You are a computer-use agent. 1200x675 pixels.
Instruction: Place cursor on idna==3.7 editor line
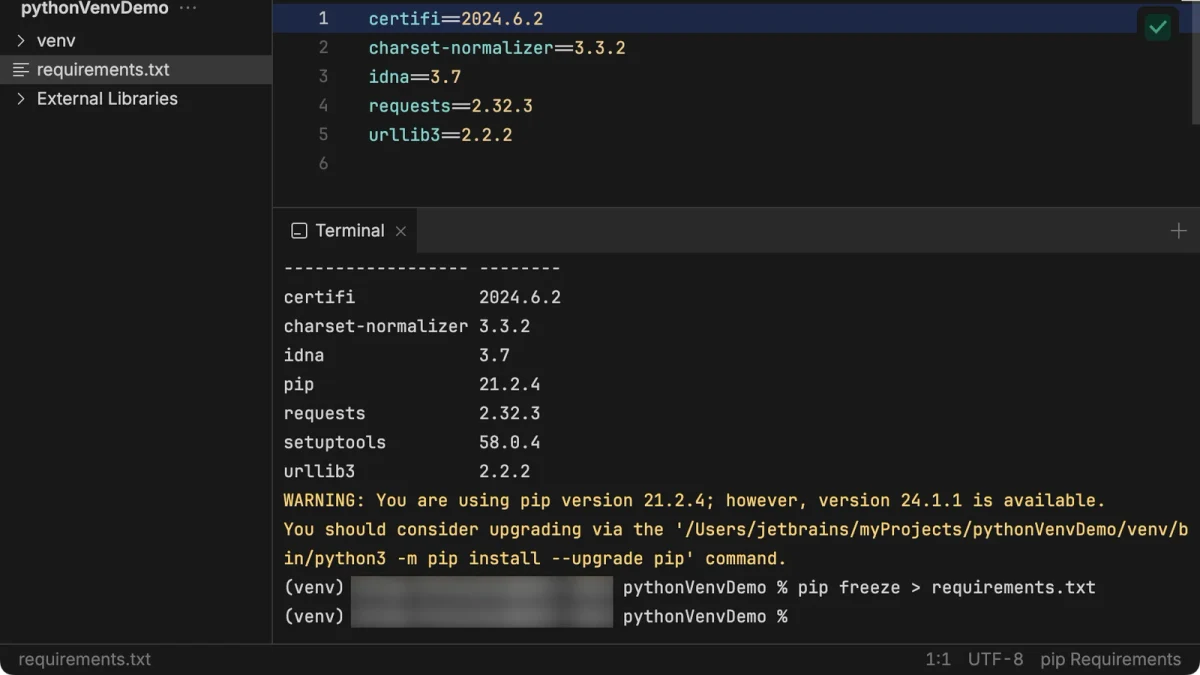tap(415, 77)
